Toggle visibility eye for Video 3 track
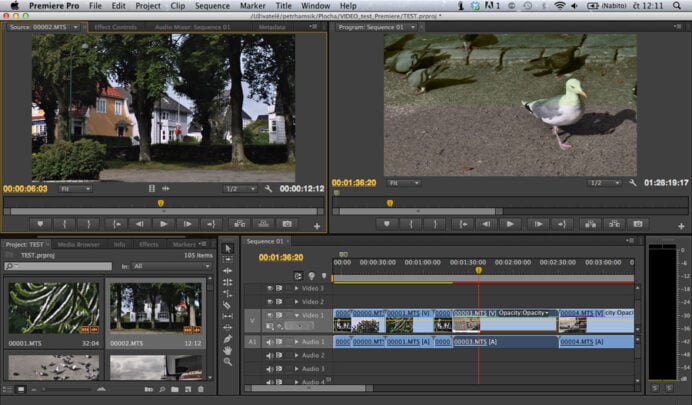Viewport: 692px width, 405px height. (269, 288)
